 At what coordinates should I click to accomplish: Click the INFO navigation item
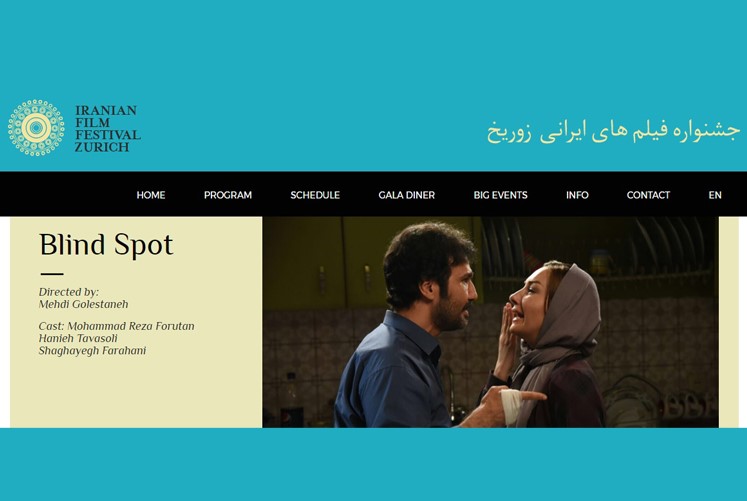point(577,195)
